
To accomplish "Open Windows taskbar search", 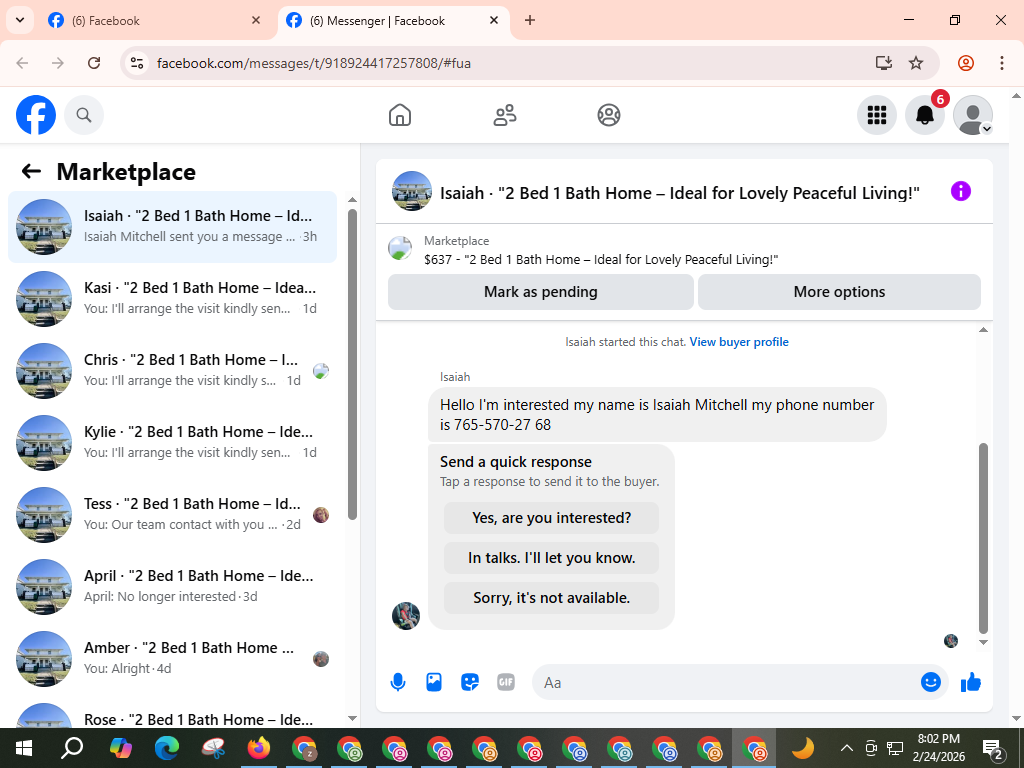I will 72,748.
